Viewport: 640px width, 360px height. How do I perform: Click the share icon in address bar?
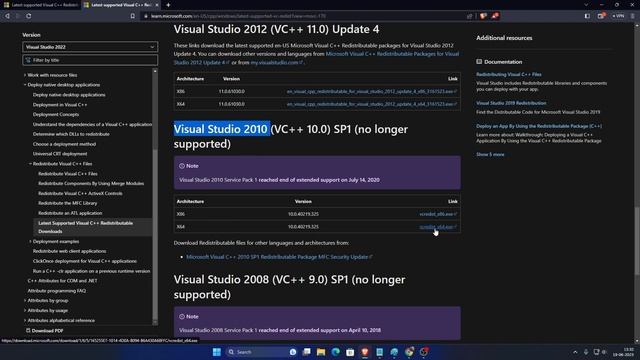[x=469, y=16]
